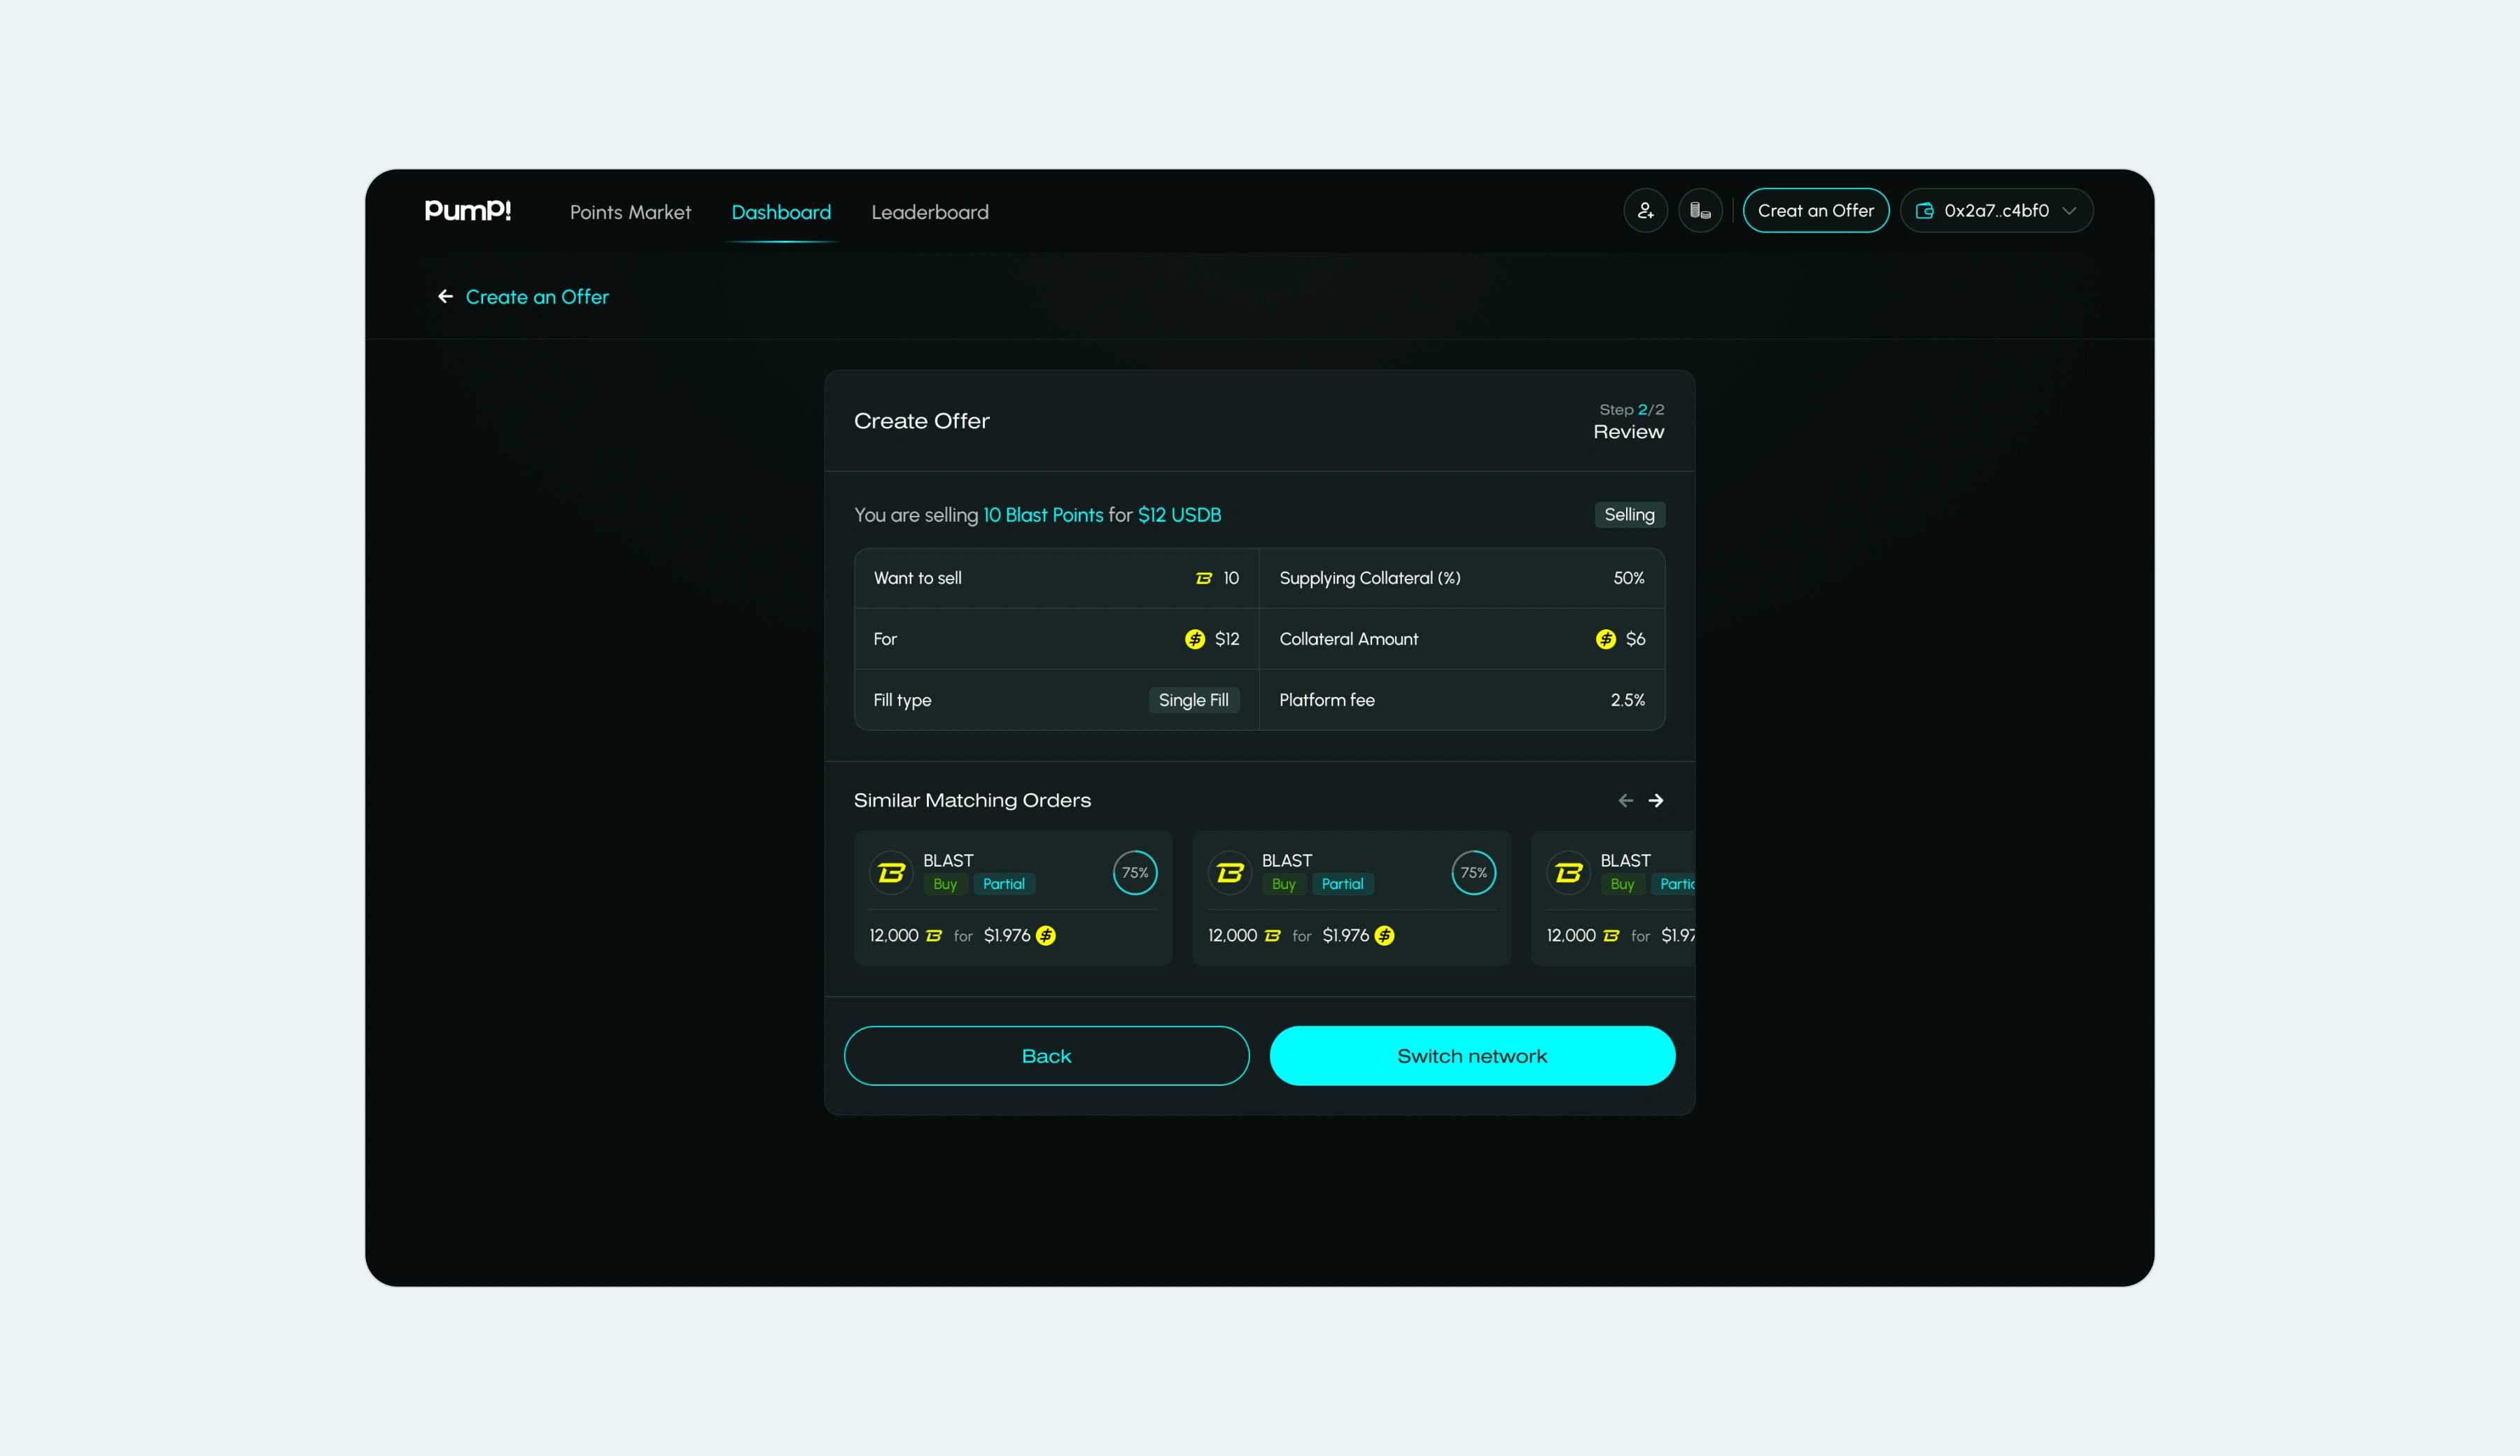The width and height of the screenshot is (2520, 1456).
Task: Click the first BLAST order logo
Action: click(891, 873)
